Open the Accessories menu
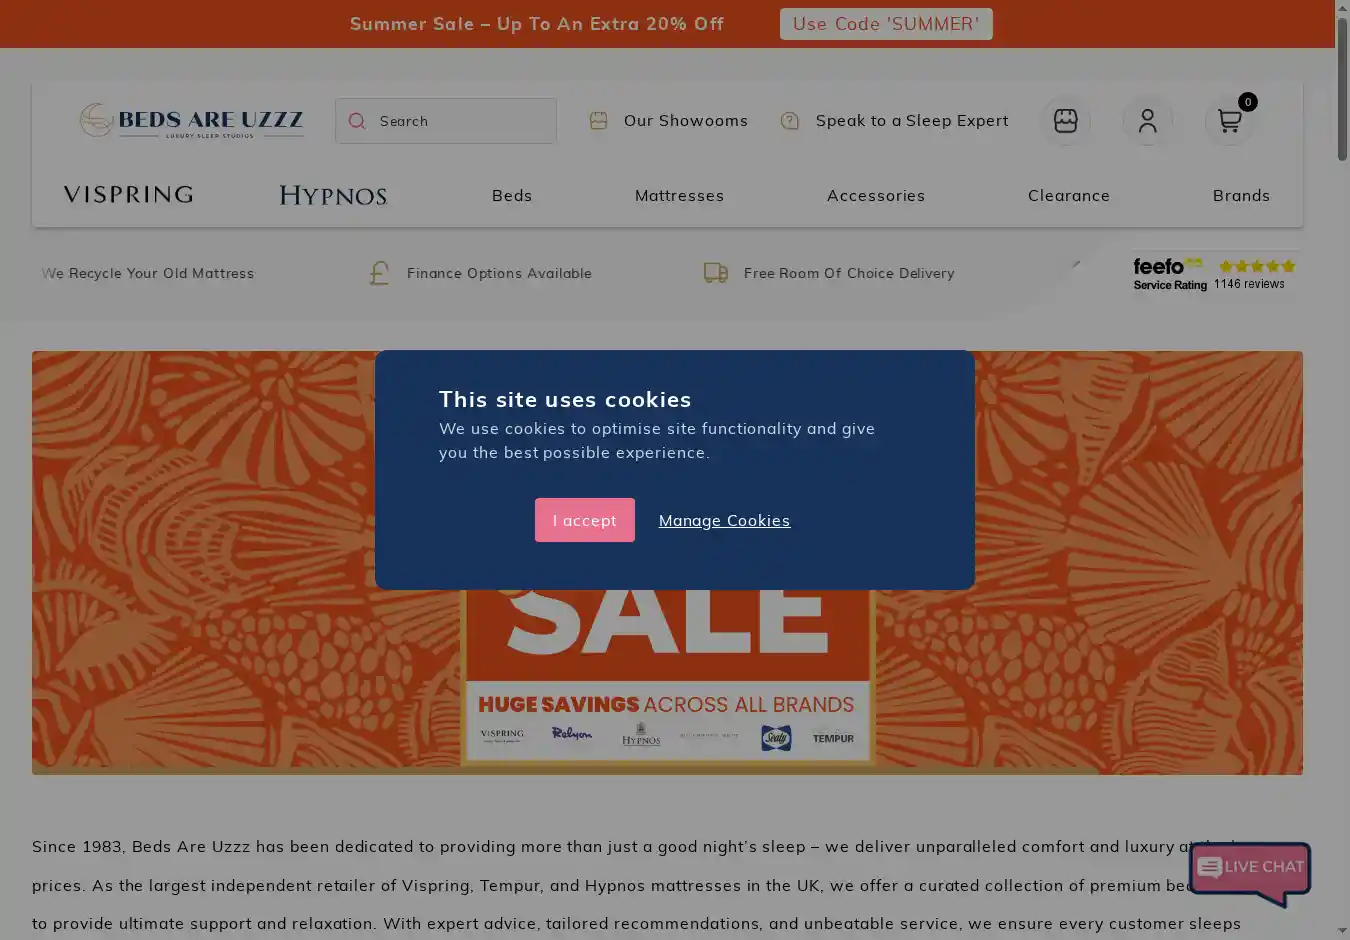 pos(876,196)
